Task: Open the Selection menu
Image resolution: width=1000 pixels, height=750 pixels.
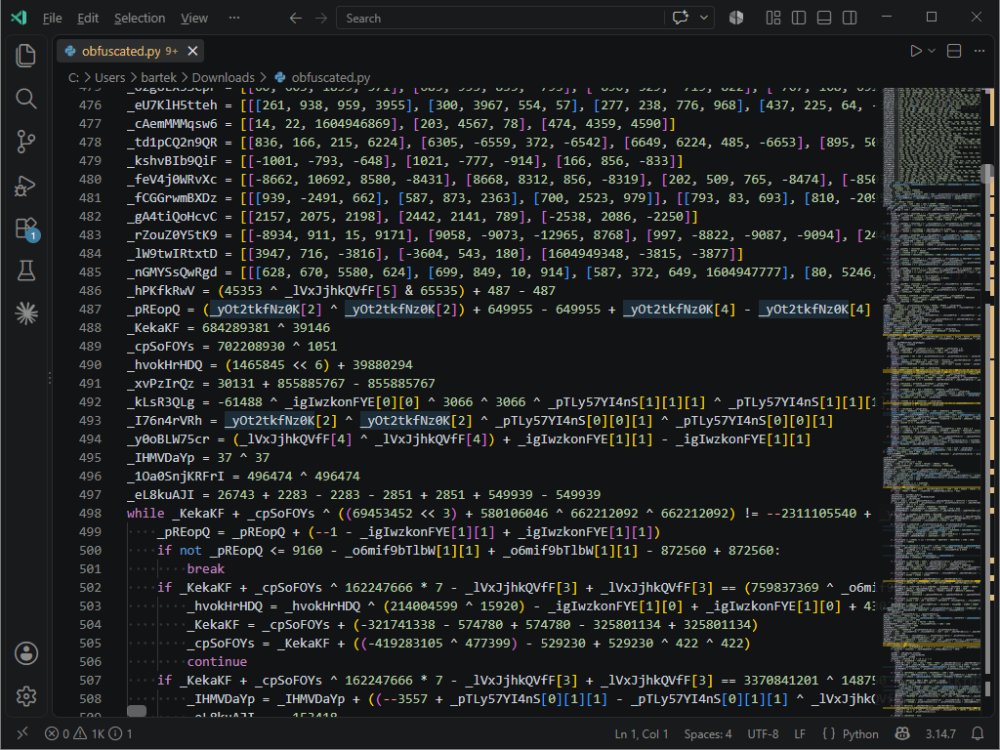Action: pyautogui.click(x=139, y=18)
